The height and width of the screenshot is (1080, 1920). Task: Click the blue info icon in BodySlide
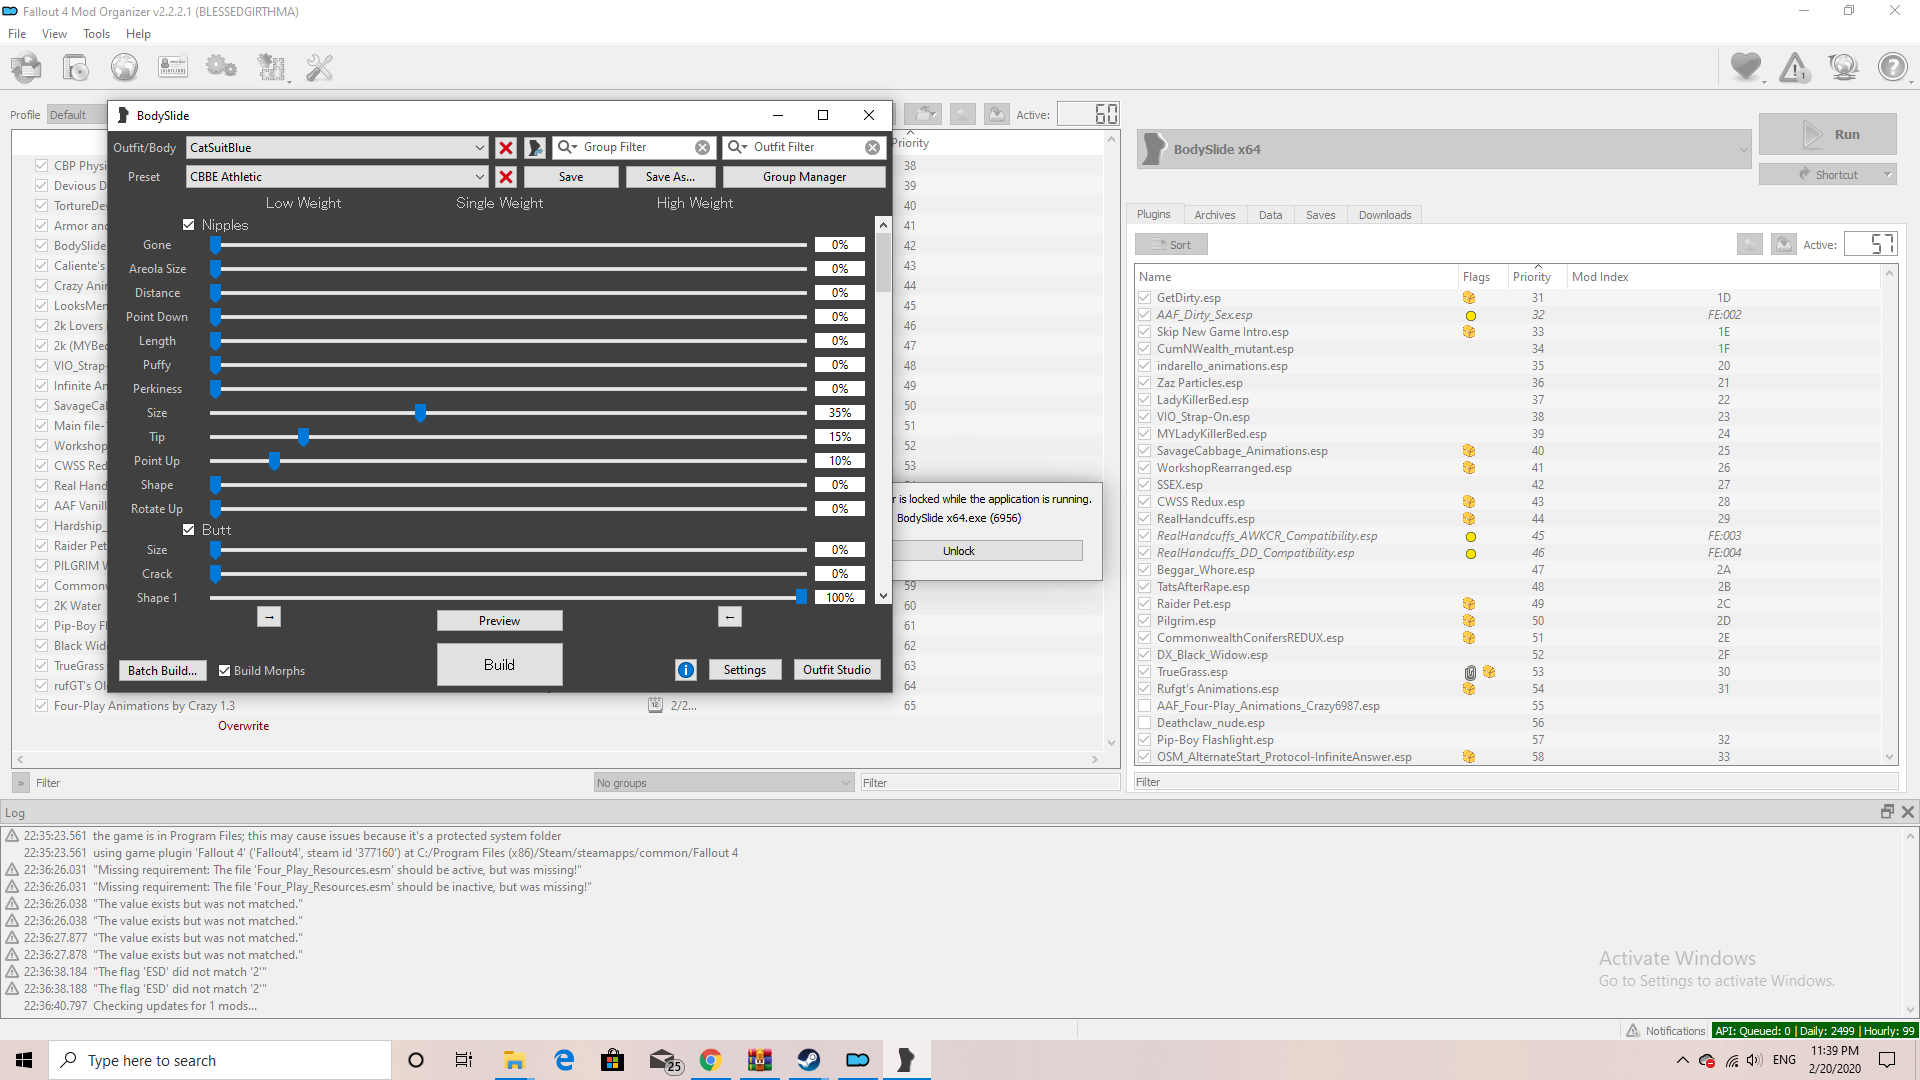coord(686,670)
